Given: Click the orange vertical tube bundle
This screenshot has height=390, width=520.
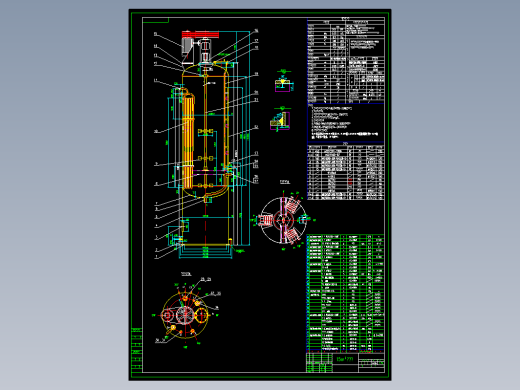Looking at the screenshot, I should [188, 141].
